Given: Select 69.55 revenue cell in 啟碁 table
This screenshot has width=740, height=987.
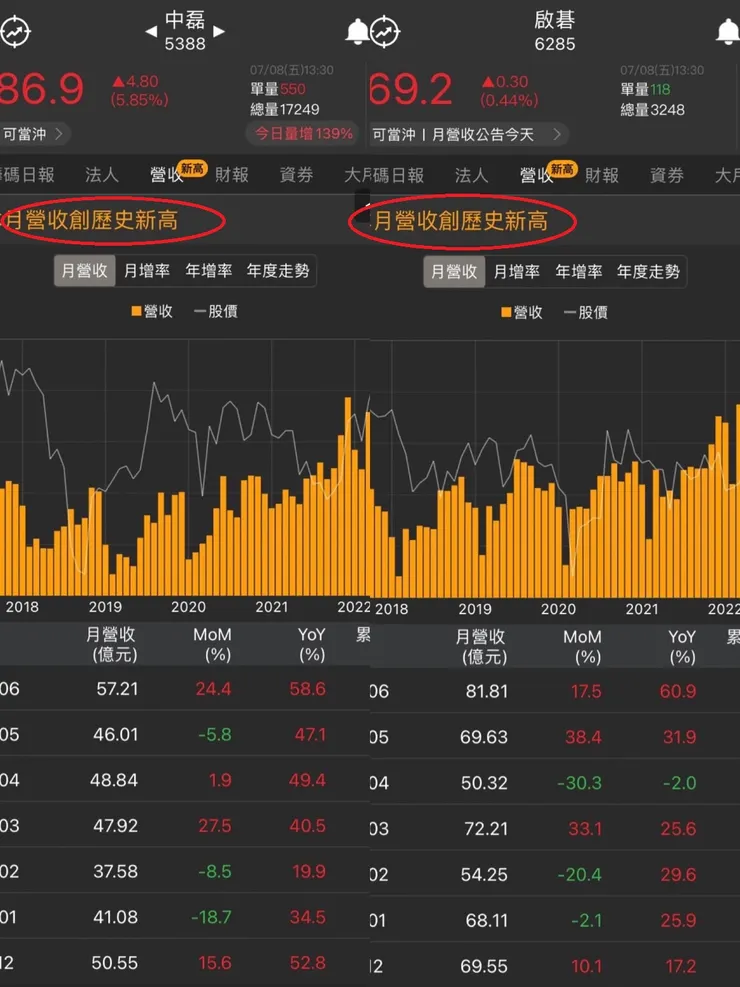Looking at the screenshot, I should pyautogui.click(x=484, y=966).
